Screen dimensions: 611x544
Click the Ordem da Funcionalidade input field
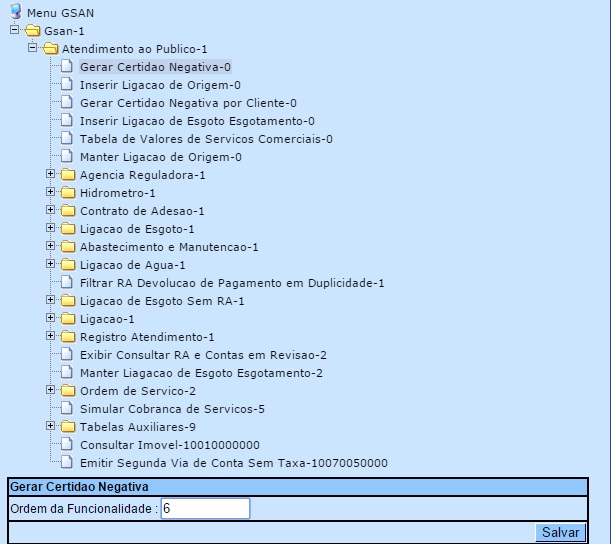(205, 509)
